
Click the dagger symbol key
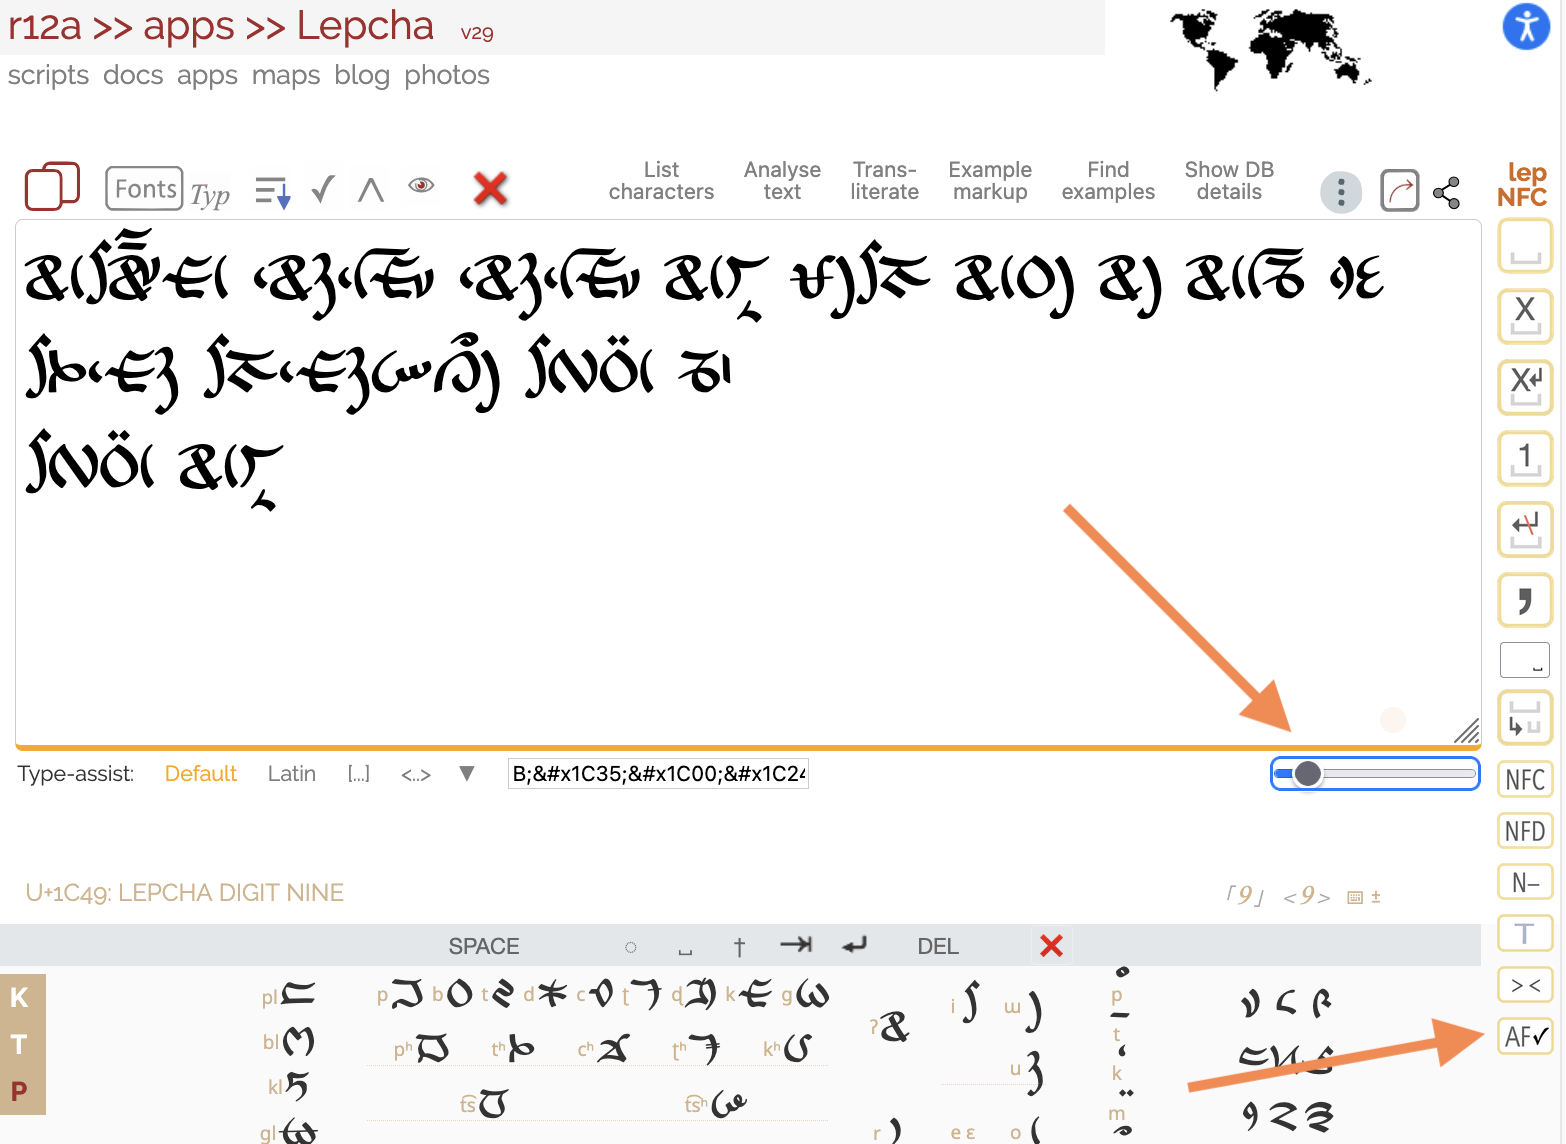[739, 946]
